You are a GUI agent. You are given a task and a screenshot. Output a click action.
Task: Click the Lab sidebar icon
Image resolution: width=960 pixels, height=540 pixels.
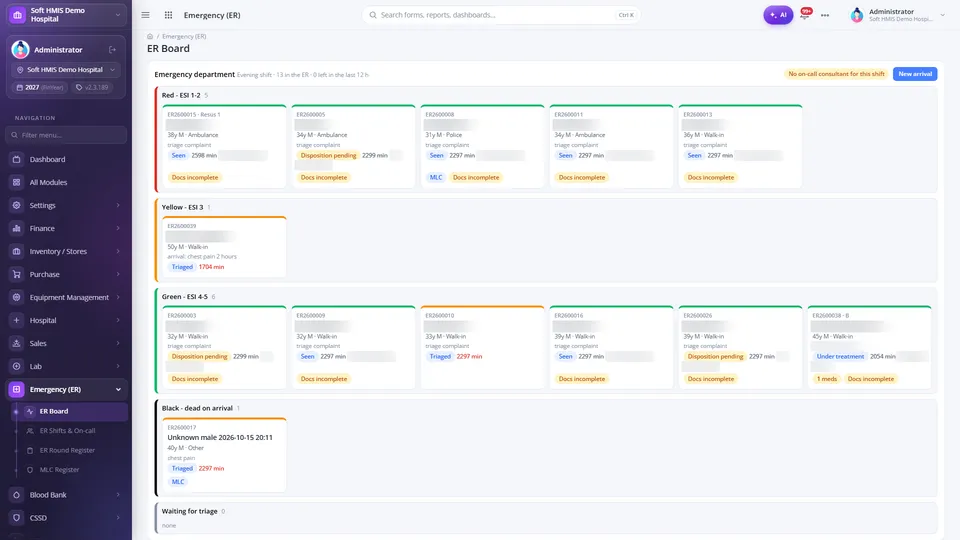click(17, 366)
